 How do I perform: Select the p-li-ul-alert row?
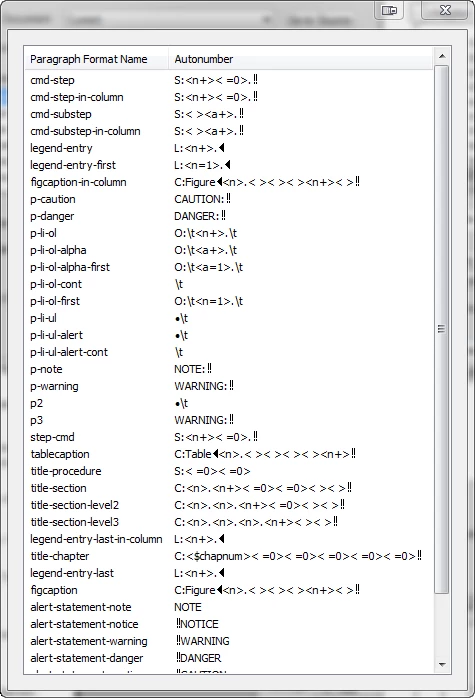tap(228, 335)
